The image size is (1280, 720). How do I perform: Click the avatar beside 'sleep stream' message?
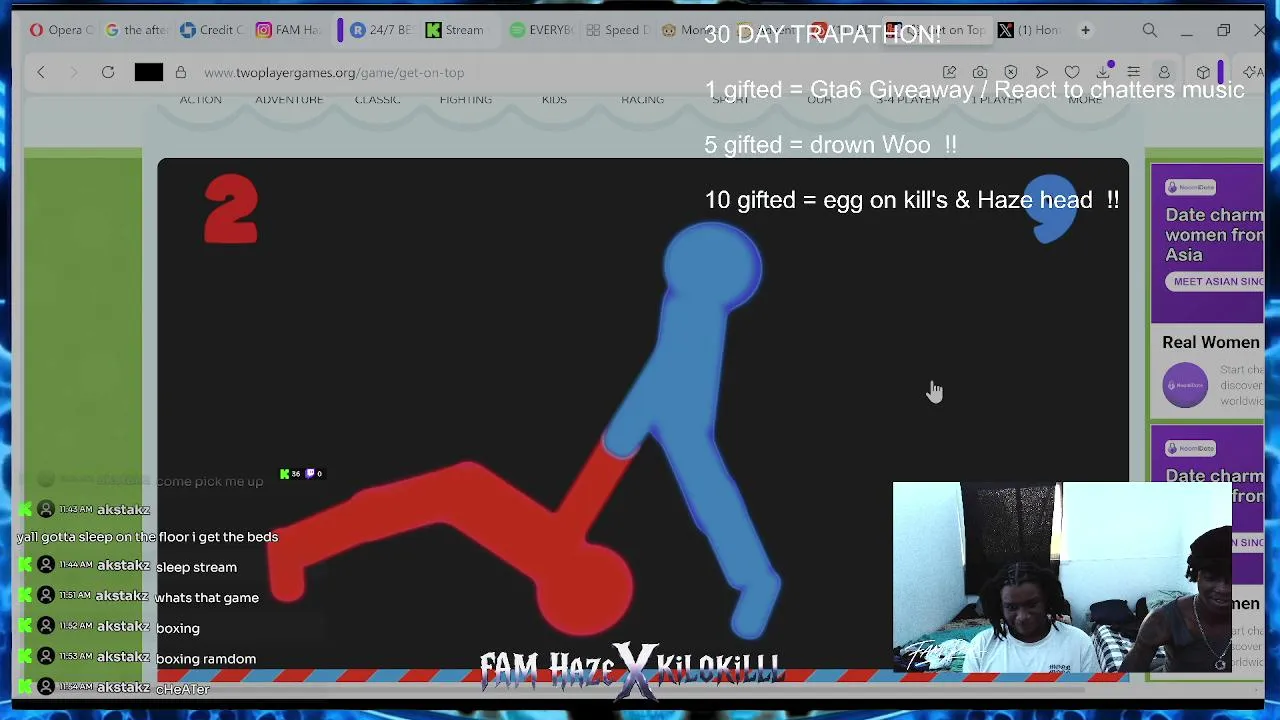point(46,566)
